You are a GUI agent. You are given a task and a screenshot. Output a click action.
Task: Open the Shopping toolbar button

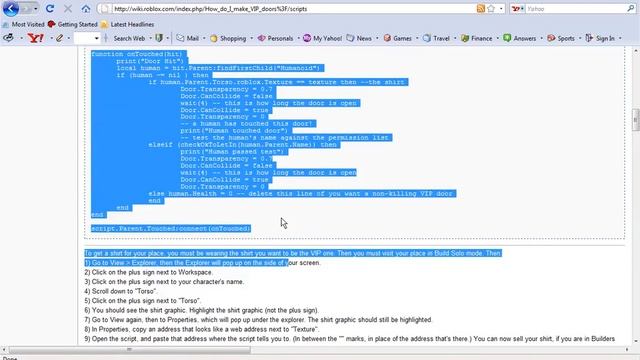228,38
